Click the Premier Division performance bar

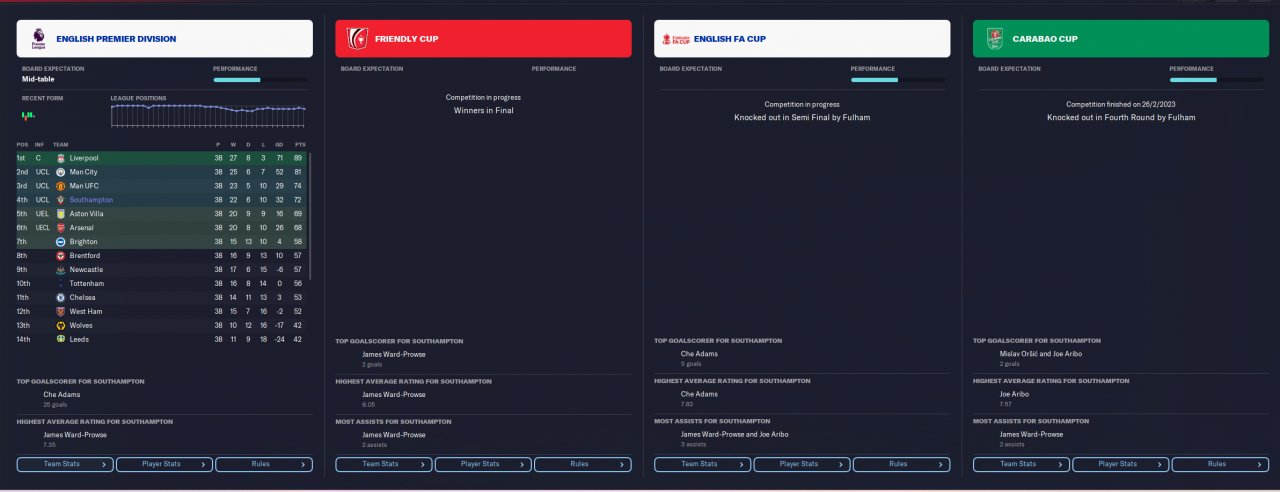coord(260,79)
